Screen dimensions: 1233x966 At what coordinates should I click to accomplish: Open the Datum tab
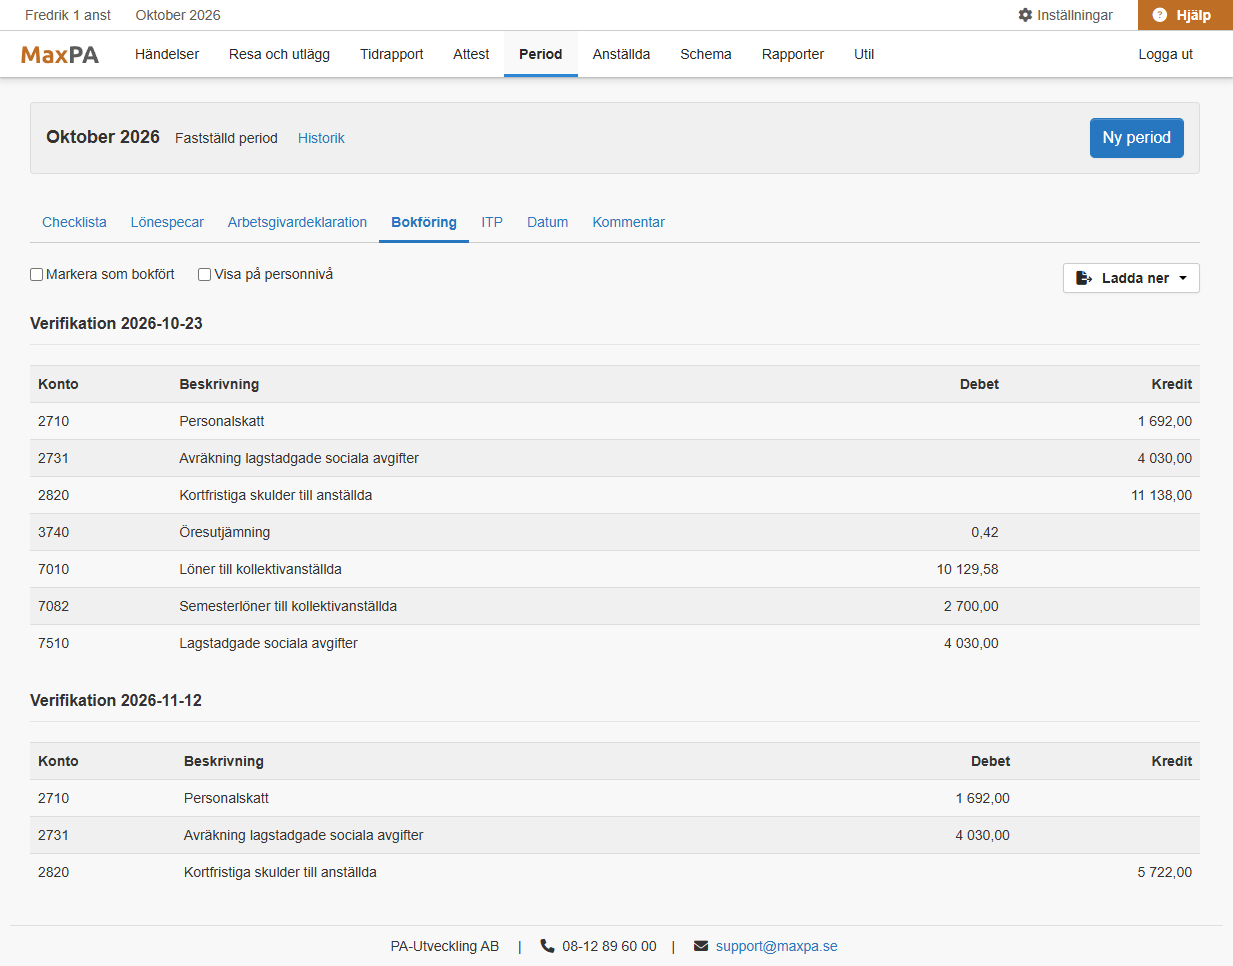(x=548, y=222)
